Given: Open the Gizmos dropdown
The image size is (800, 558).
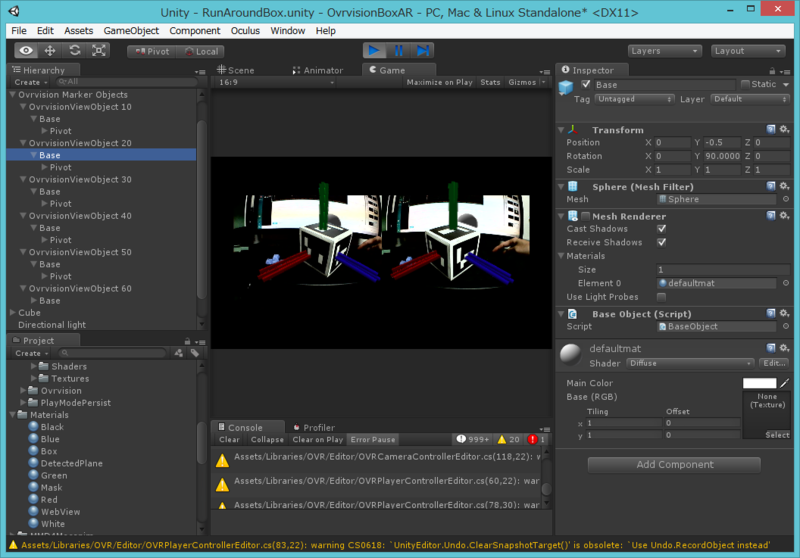Looking at the screenshot, I should coord(527,82).
